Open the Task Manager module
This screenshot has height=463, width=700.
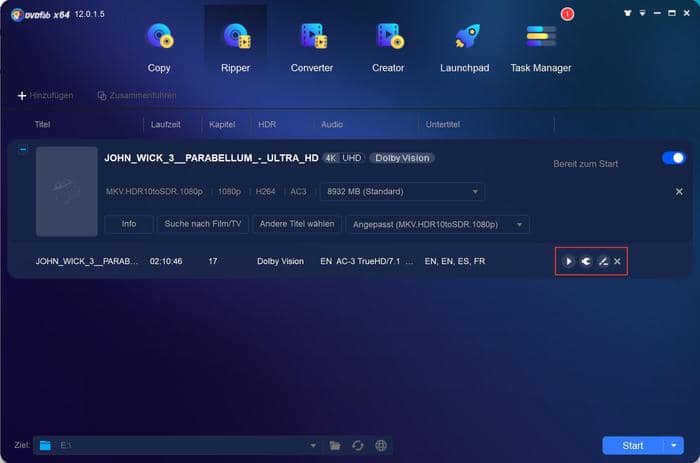pos(541,48)
